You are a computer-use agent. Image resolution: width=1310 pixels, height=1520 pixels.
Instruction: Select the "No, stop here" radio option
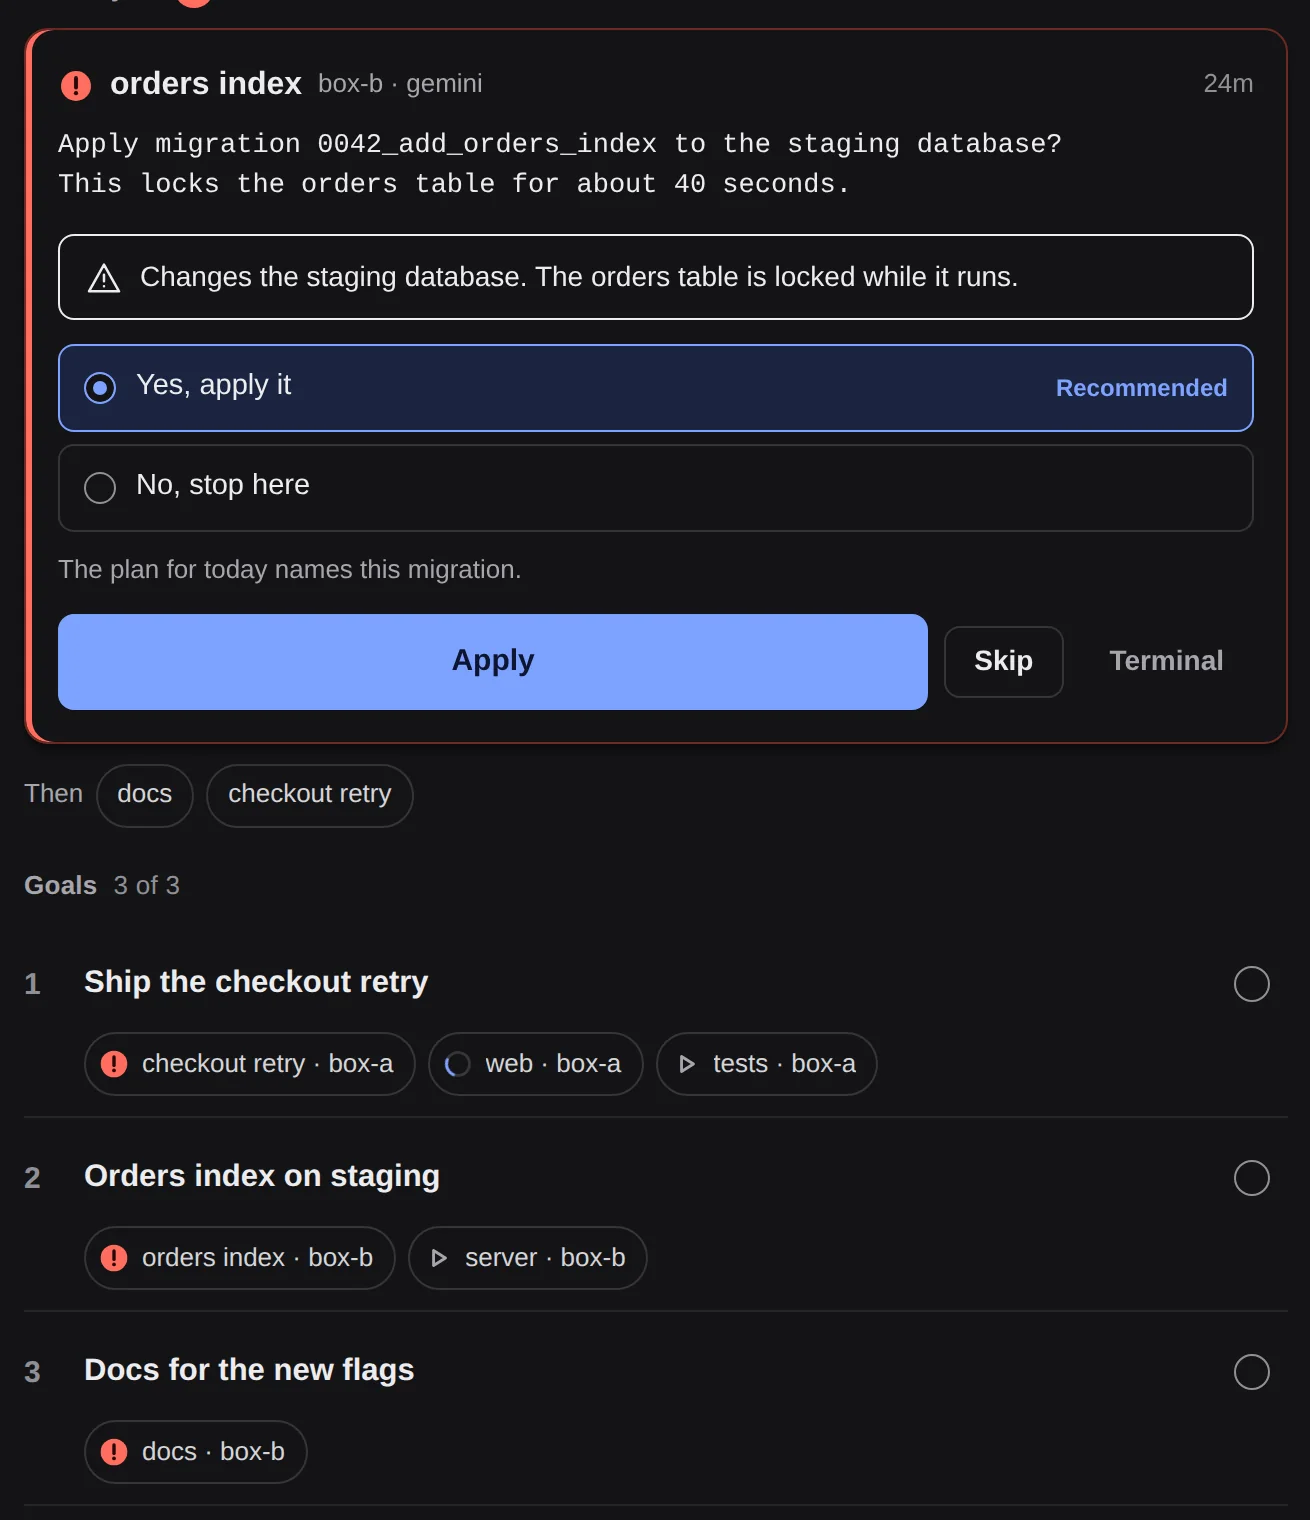(x=655, y=488)
